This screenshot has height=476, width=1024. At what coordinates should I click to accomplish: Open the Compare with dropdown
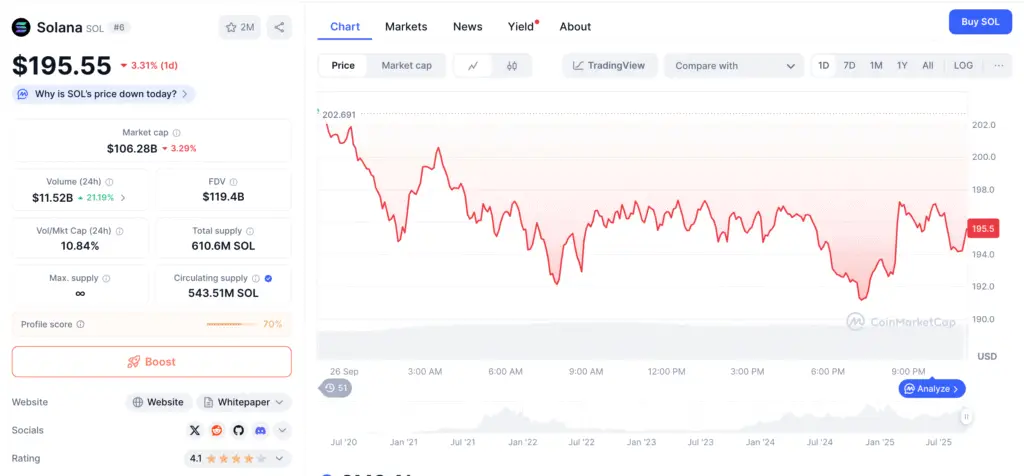[735, 66]
